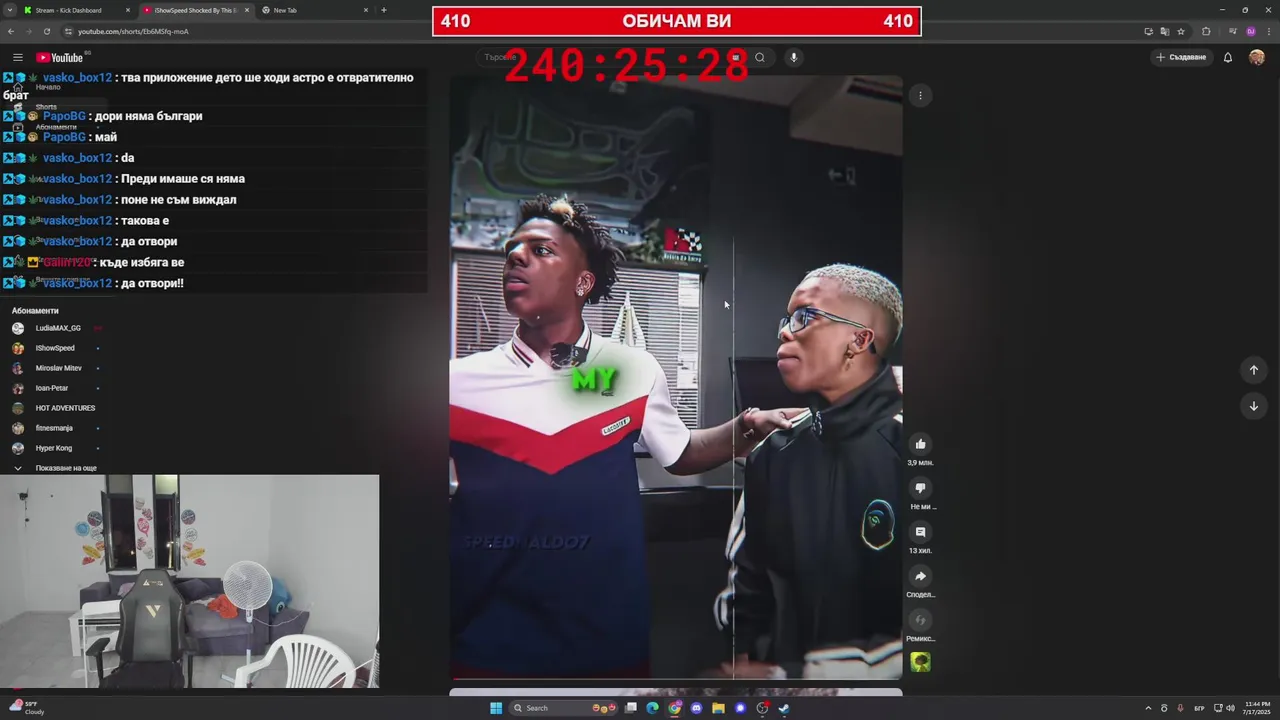Image resolution: width=1280 pixels, height=720 pixels.
Task: Open site information icon in address bar
Action: [69, 31]
